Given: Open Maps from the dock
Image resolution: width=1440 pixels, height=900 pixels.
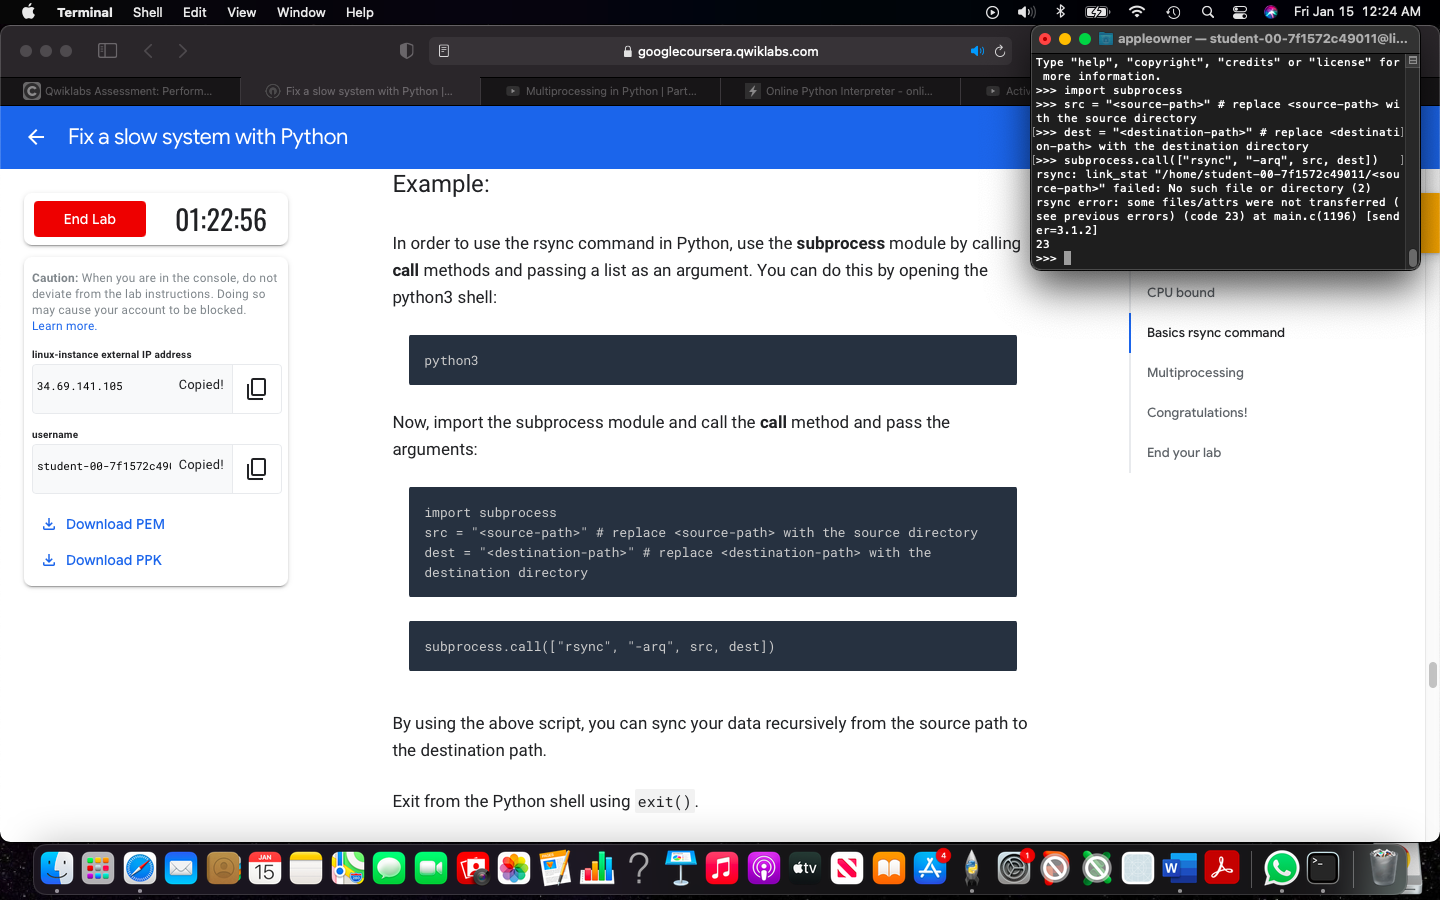Looking at the screenshot, I should (348, 868).
